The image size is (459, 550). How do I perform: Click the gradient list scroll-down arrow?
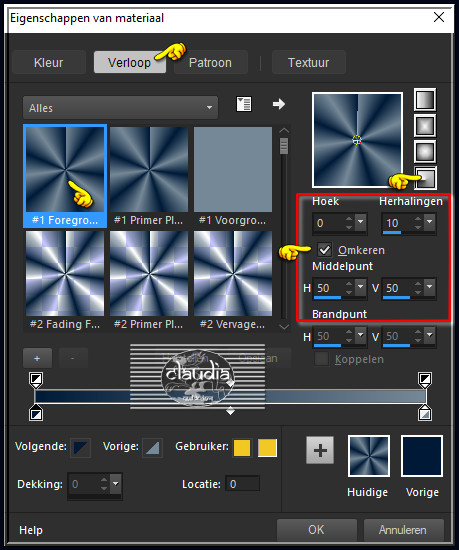pos(284,326)
